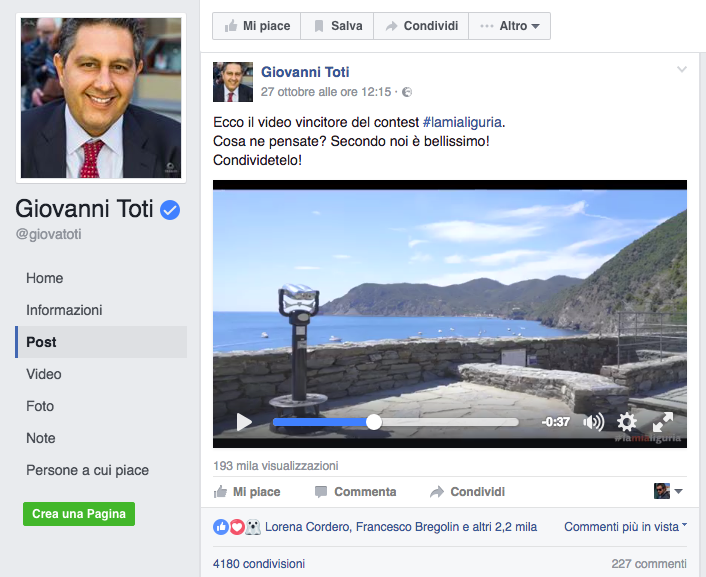Image resolution: width=706 pixels, height=577 pixels.
Task: Go to the Home section
Action: [45, 278]
